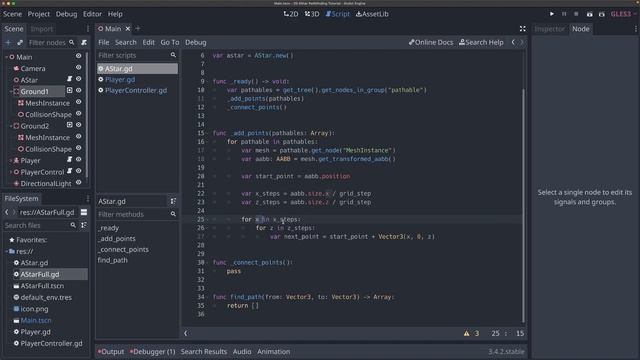Open Scene dock options three dots
The height and width of the screenshot is (360, 640).
coord(88,29)
